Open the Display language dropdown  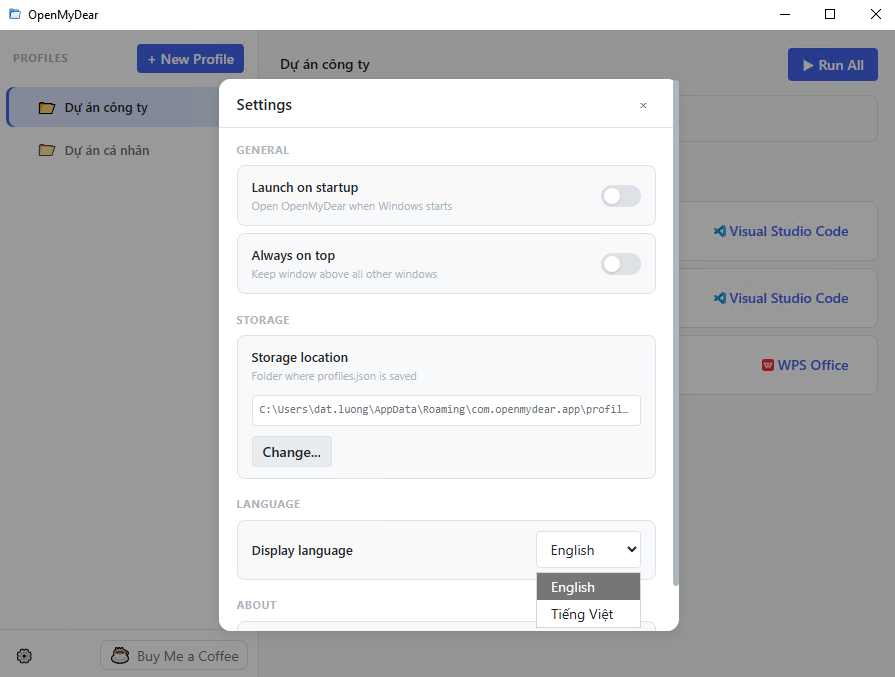[x=588, y=550]
